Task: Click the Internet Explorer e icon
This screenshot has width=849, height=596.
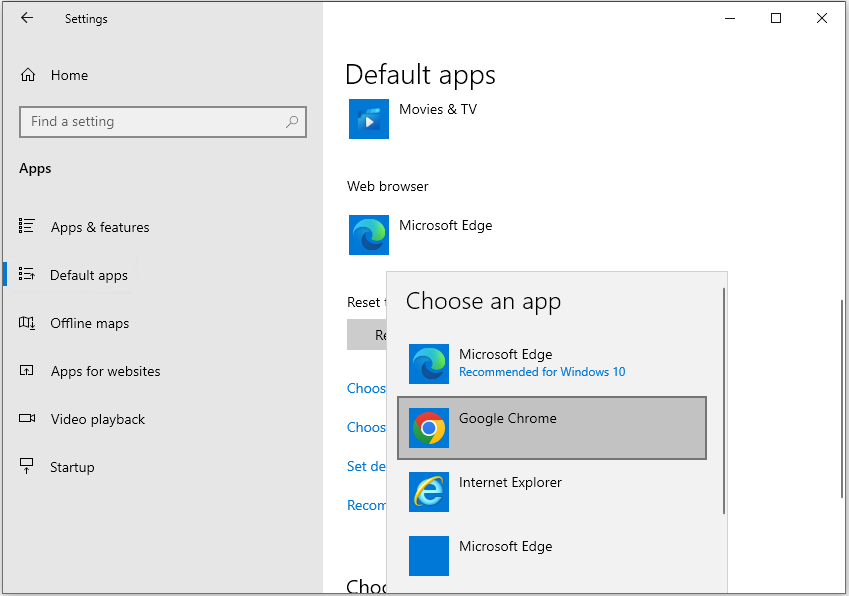Action: pos(429,492)
